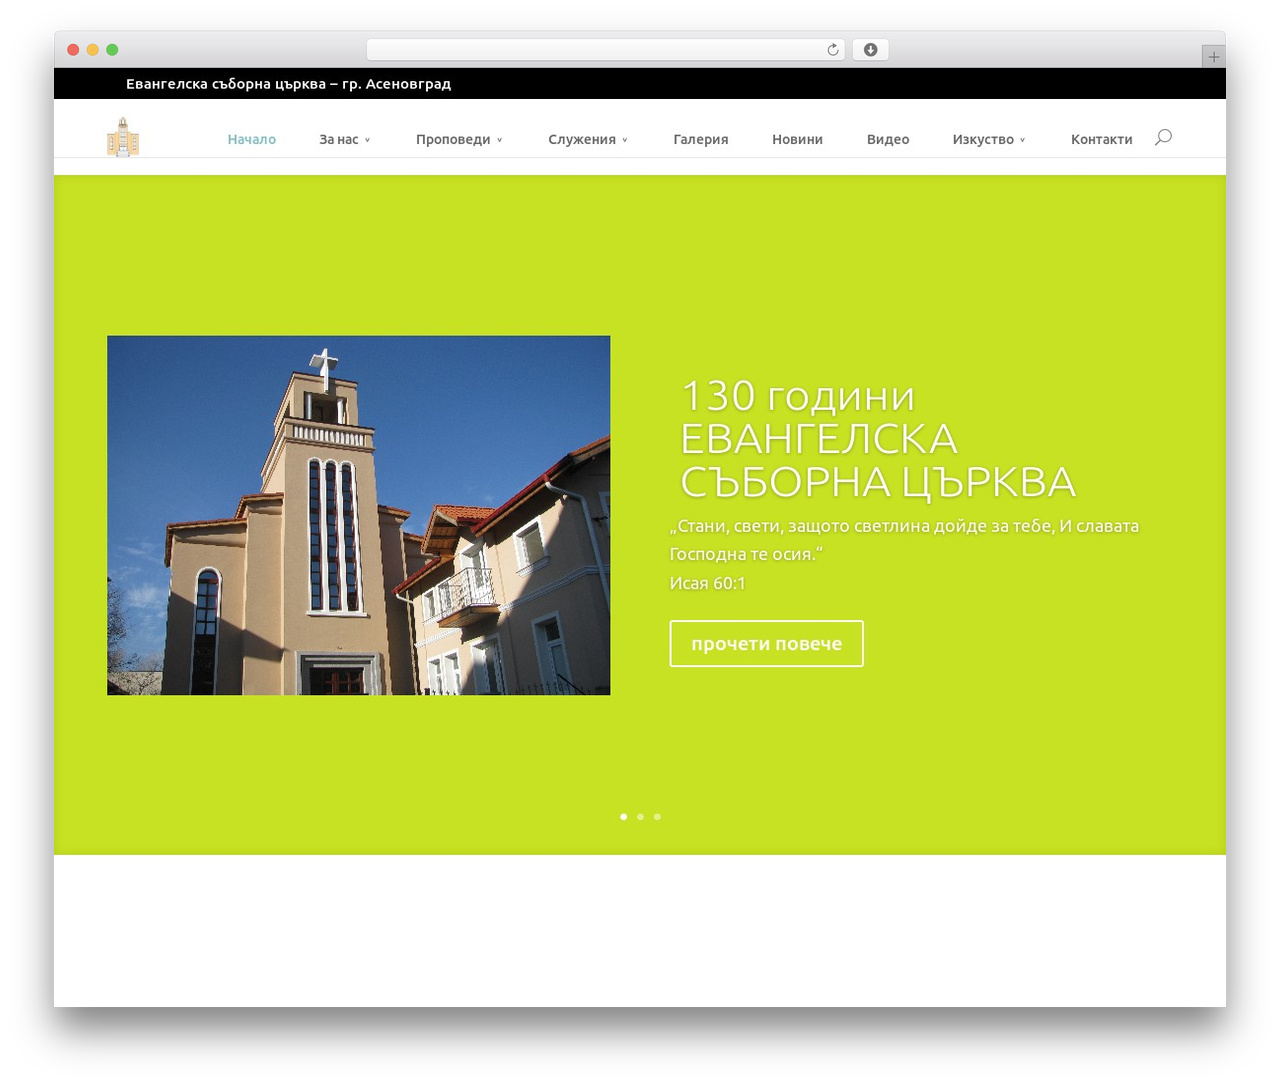The image size is (1280, 1084).
Task: Open the site search magnifier icon
Action: (1163, 138)
